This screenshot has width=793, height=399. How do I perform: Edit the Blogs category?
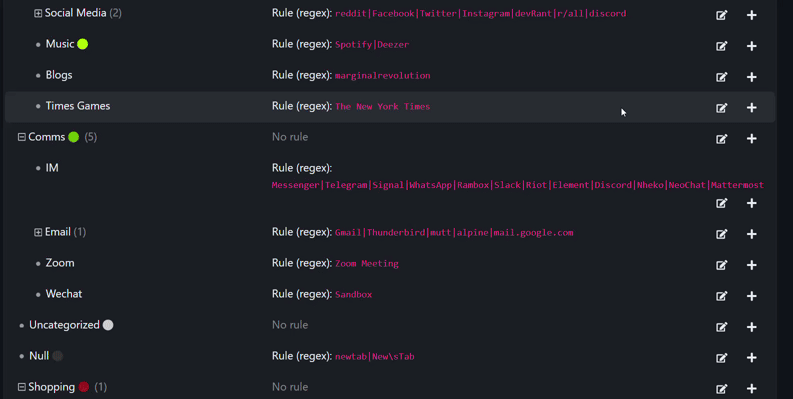pos(722,77)
